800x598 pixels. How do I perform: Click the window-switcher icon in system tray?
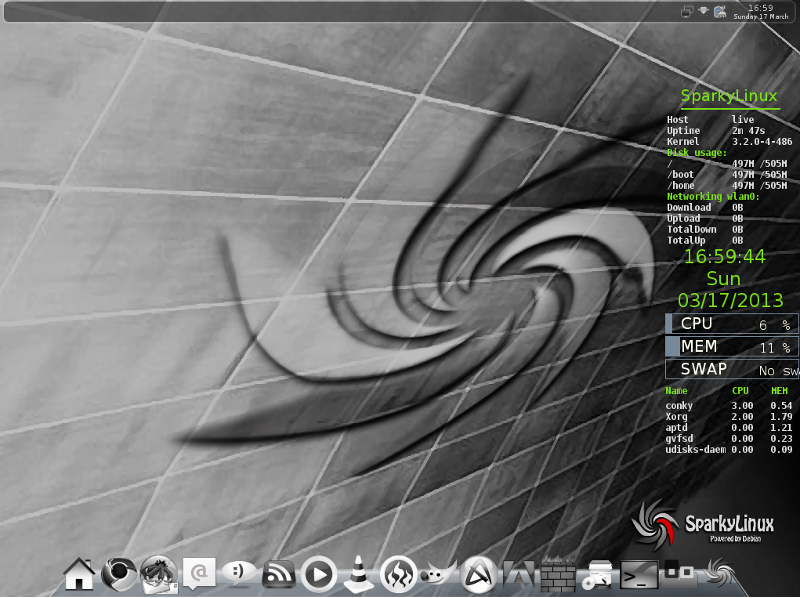(686, 10)
